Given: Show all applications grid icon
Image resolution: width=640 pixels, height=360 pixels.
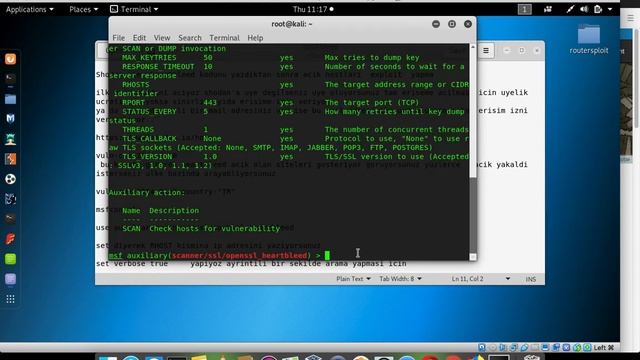Looking at the screenshot, I should (x=11, y=299).
